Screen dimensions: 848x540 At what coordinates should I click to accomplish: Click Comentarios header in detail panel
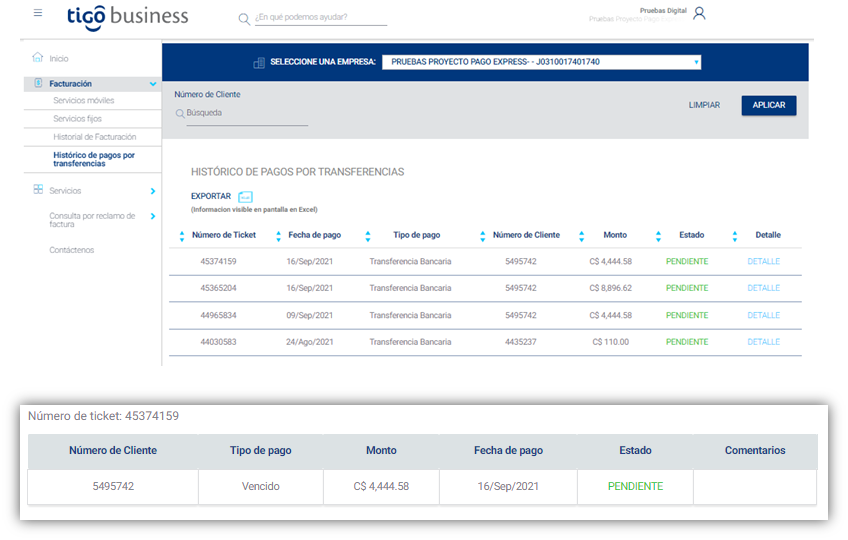click(x=755, y=450)
